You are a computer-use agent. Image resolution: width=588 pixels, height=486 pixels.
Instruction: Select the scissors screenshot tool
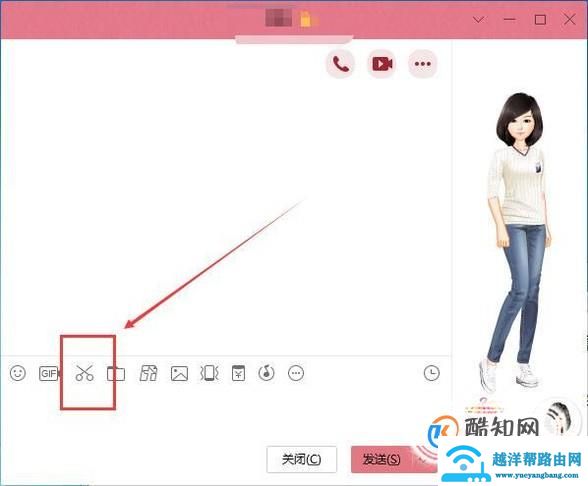[x=84, y=373]
